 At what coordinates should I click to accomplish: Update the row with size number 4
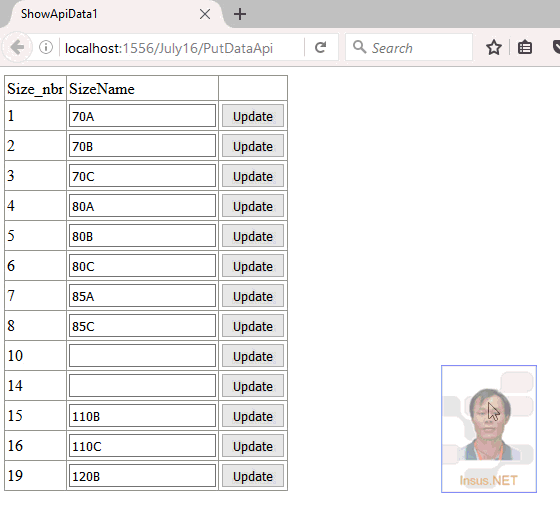tap(253, 206)
